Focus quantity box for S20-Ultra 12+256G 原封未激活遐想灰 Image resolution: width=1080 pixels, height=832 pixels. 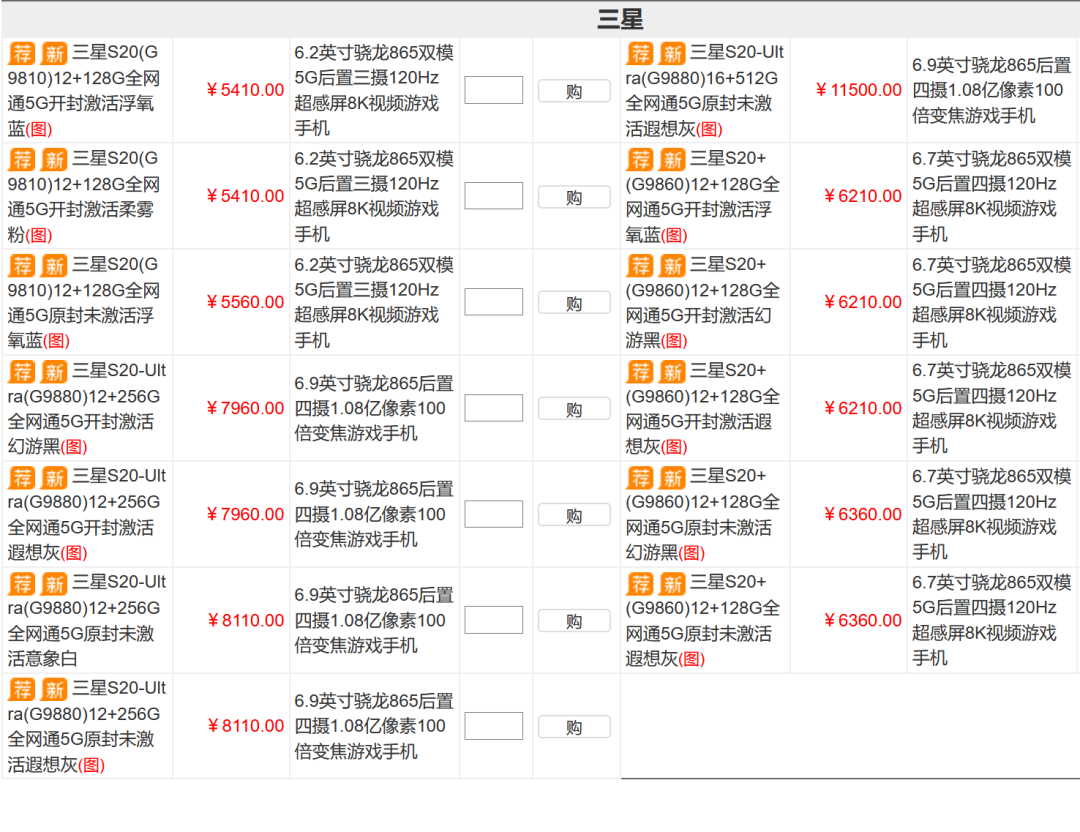(x=494, y=726)
